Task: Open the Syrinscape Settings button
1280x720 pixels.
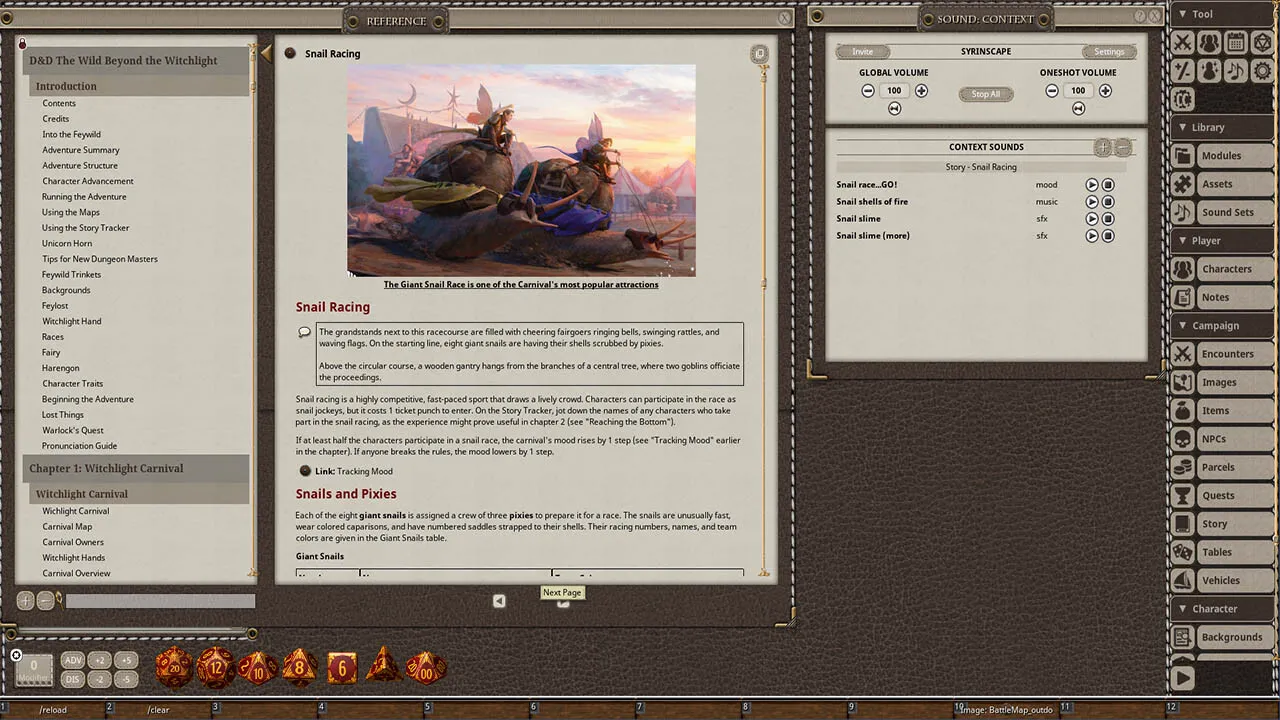Action: (x=1109, y=52)
